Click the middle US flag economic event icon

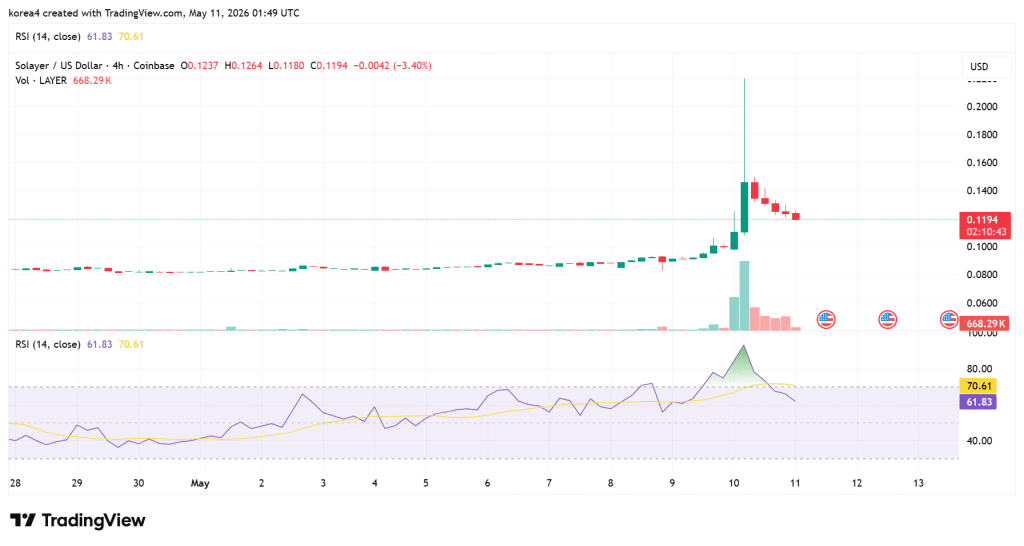coord(887,319)
